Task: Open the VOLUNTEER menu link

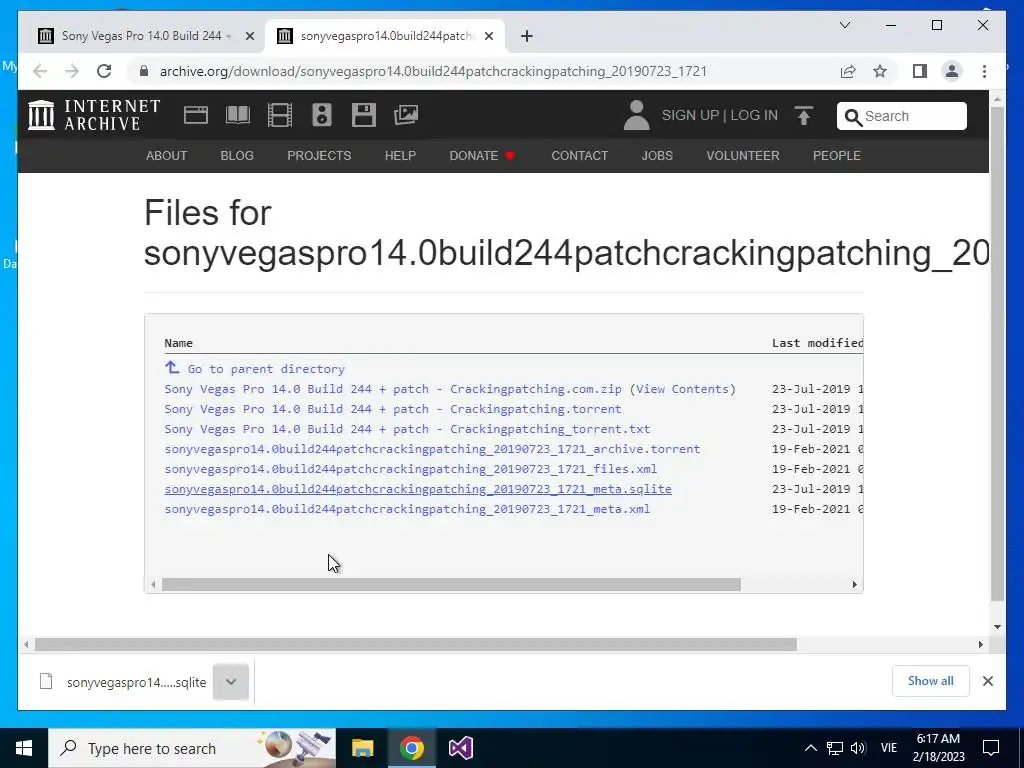Action: click(743, 155)
